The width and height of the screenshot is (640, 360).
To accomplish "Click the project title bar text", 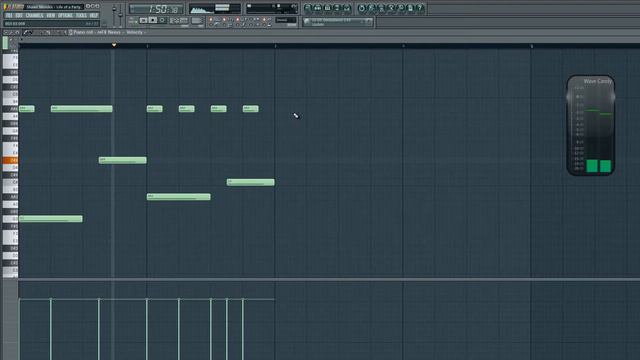I will pyautogui.click(x=54, y=7).
